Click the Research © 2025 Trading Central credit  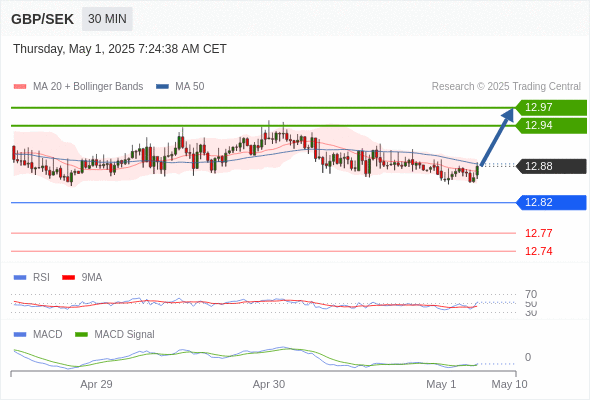coord(506,87)
